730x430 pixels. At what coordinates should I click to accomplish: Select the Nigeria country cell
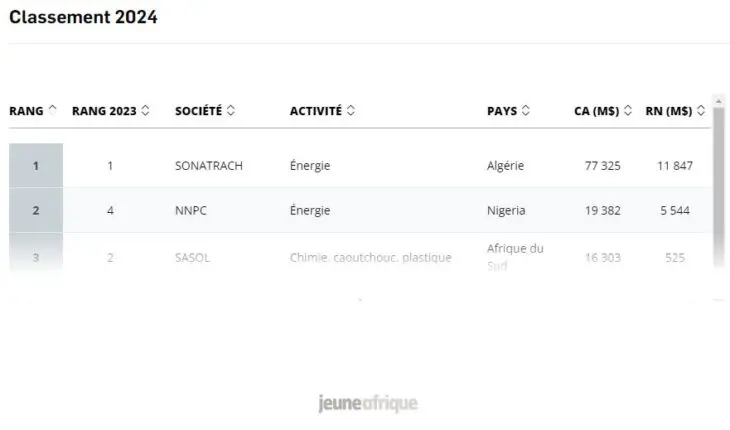506,211
